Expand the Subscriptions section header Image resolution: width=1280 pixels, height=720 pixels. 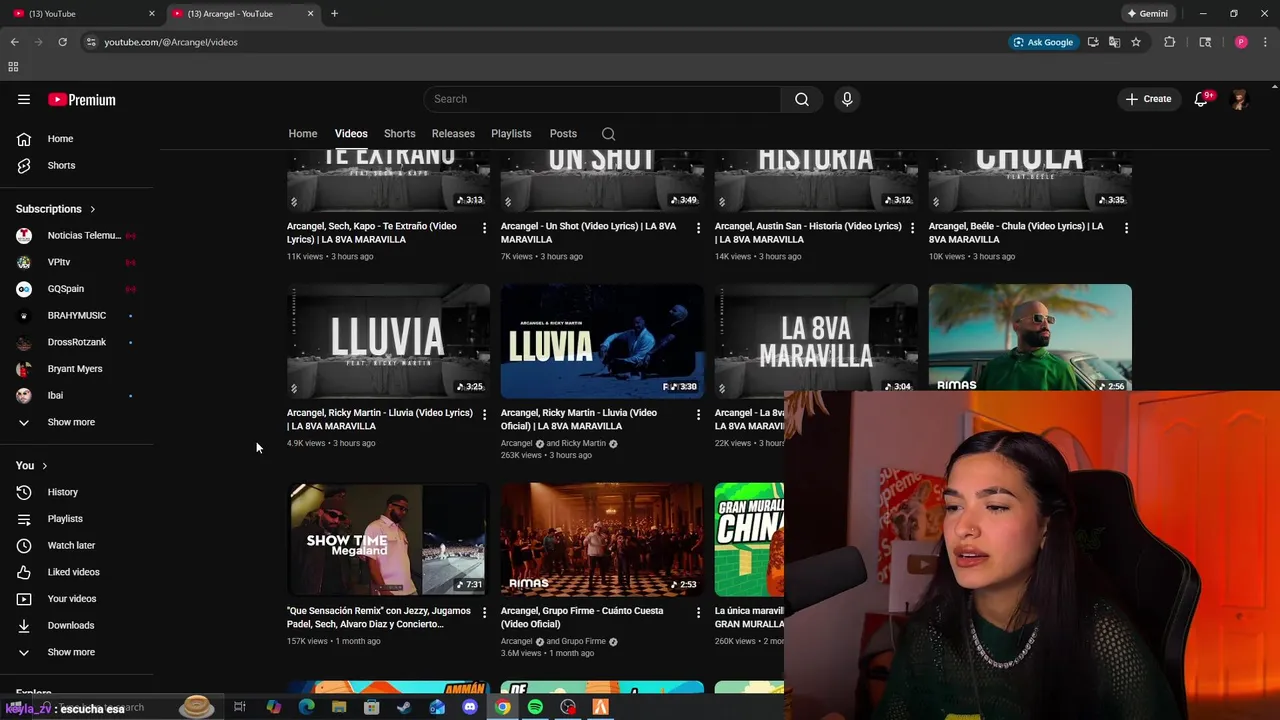55,209
